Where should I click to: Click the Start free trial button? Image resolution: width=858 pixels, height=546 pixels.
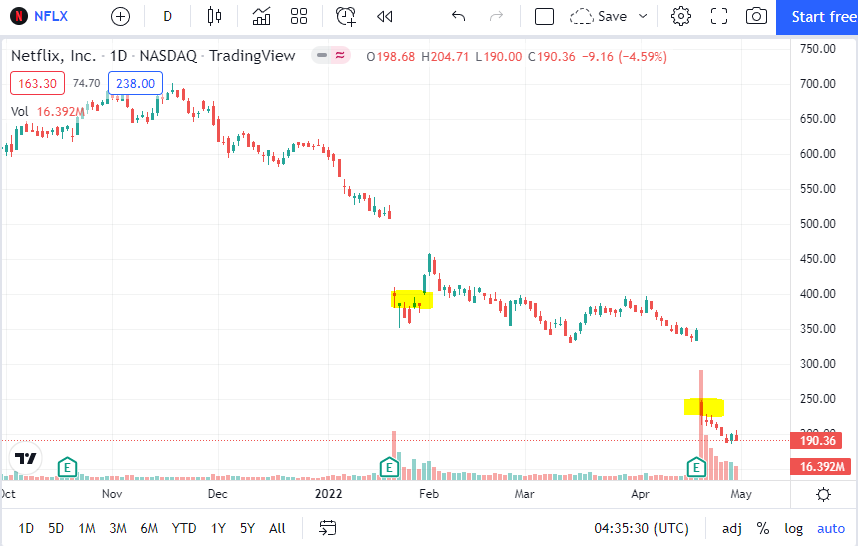(x=817, y=17)
